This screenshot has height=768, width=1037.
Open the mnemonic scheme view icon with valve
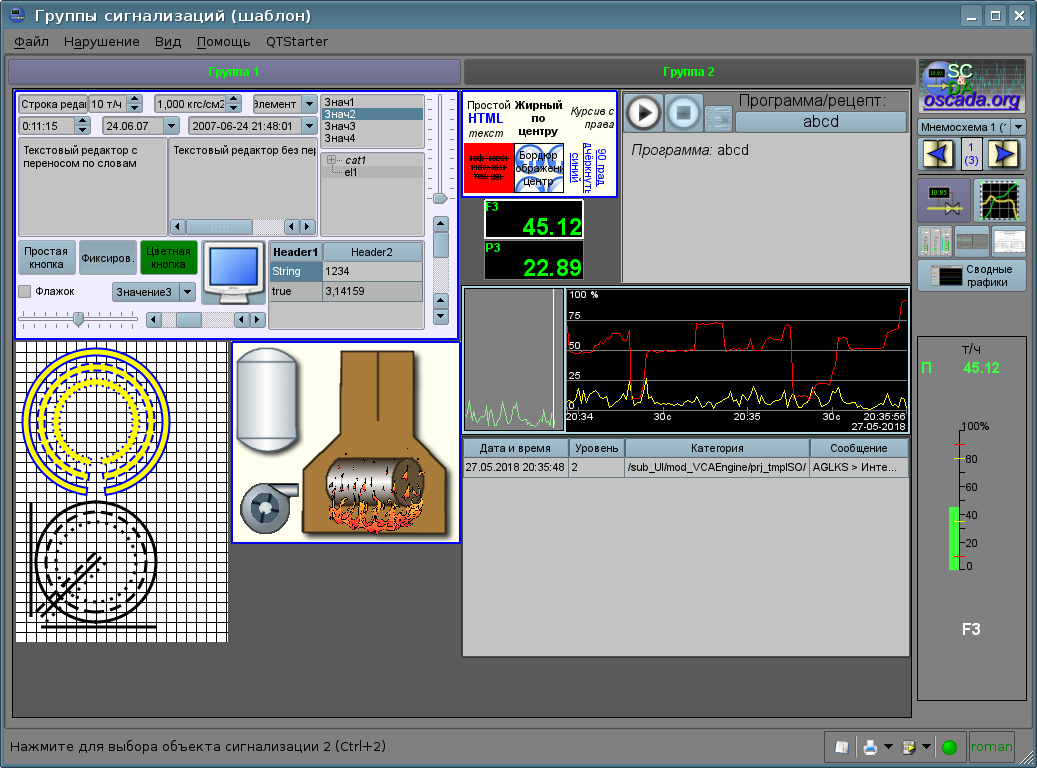[x=943, y=200]
